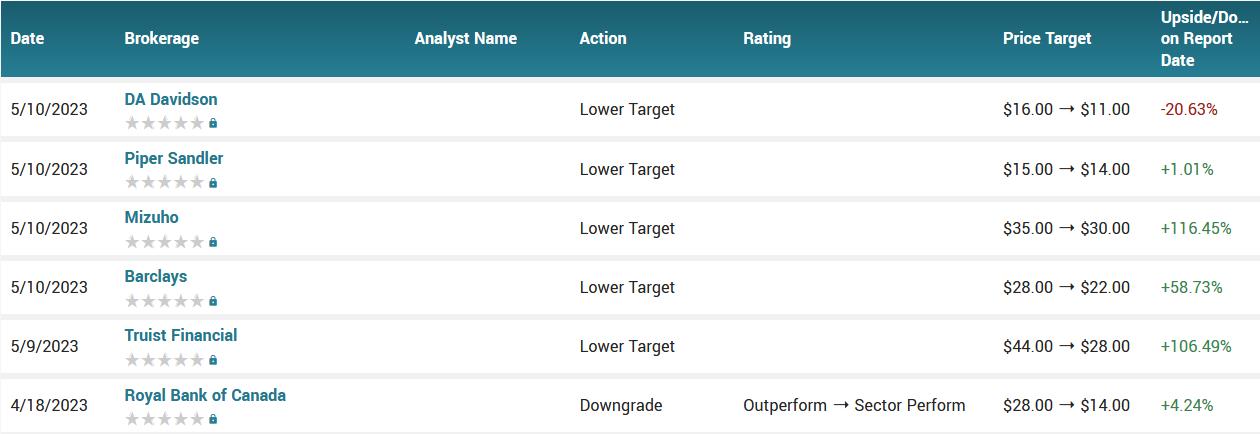
Task: Sort by the Analyst Name column header
Action: pyautogui.click(x=466, y=39)
